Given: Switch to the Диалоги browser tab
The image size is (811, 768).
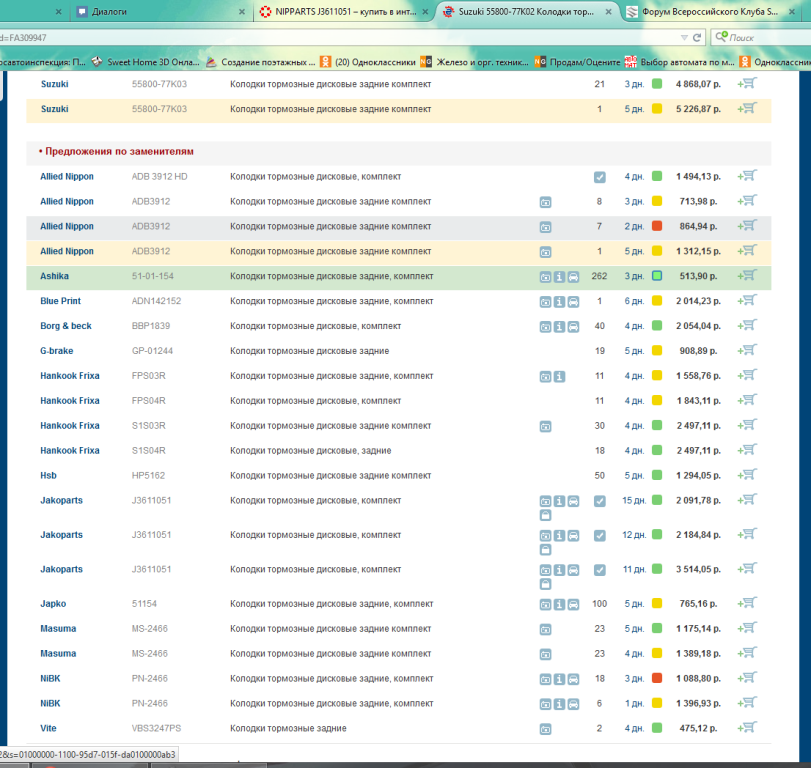Looking at the screenshot, I should click(x=160, y=11).
